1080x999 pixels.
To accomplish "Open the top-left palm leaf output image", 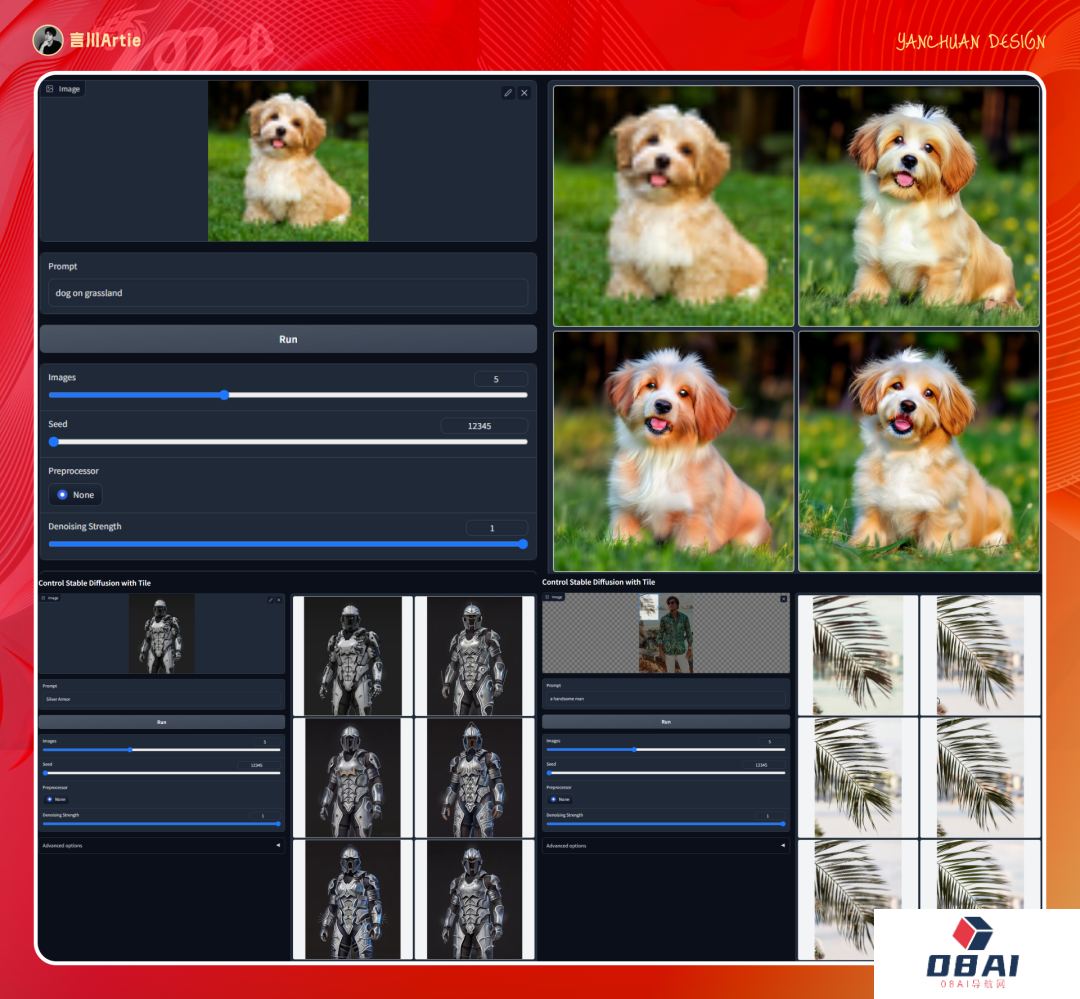I will (x=858, y=655).
